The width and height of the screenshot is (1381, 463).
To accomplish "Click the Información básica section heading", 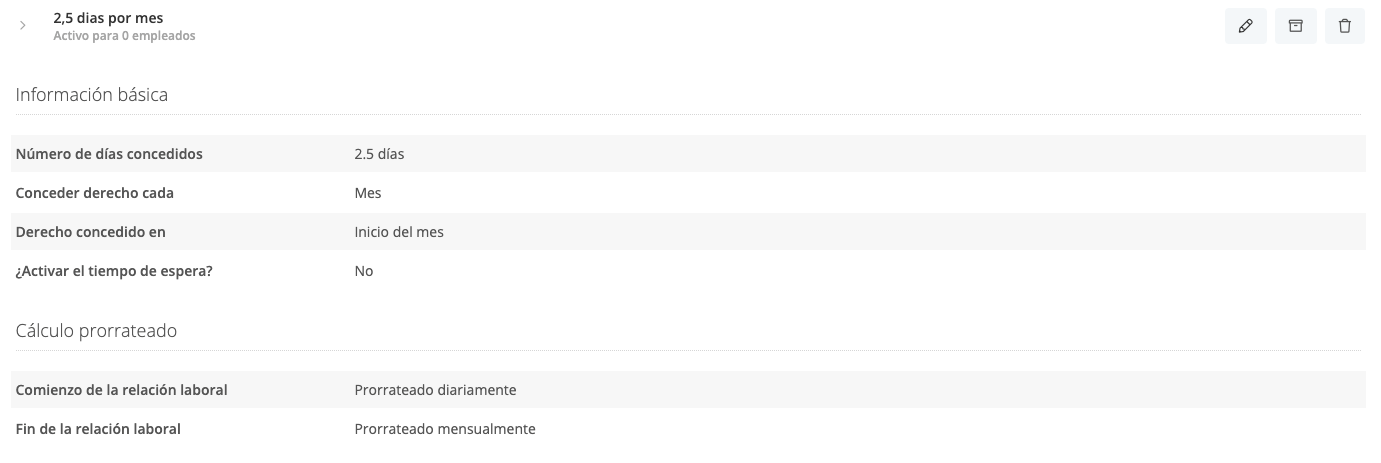I will pos(92,95).
